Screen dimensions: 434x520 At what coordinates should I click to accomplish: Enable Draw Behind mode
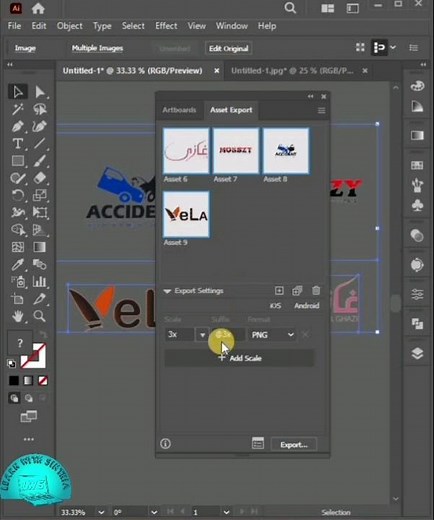click(x=29, y=398)
